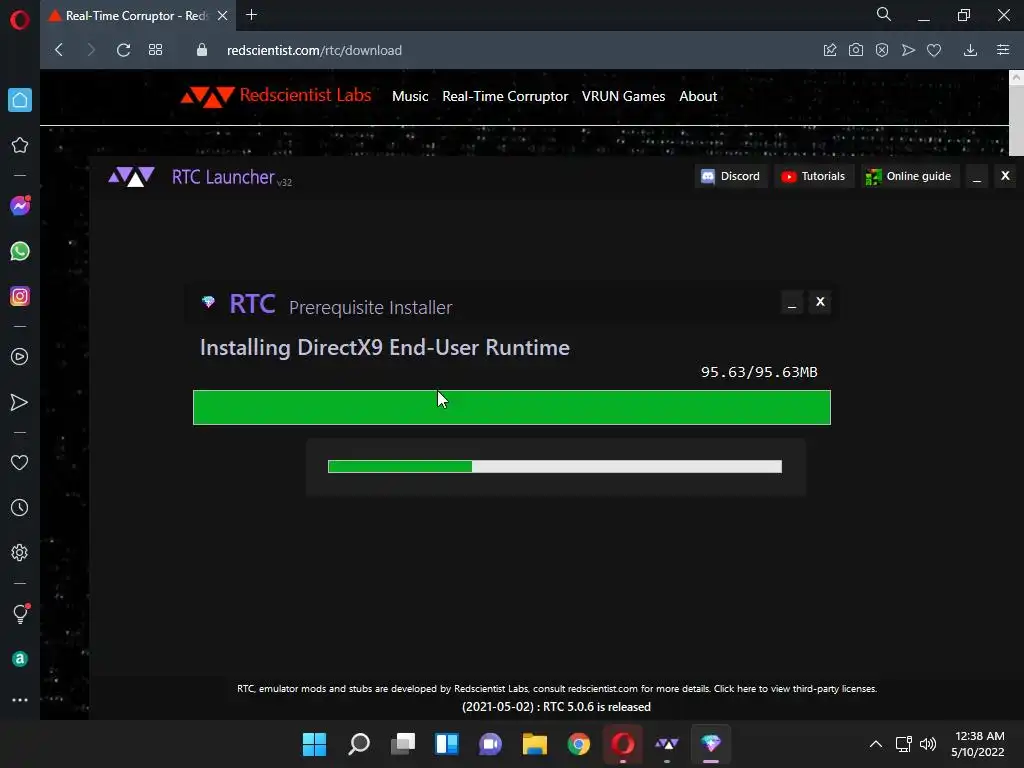The height and width of the screenshot is (768, 1024).
Task: Open edit page share icon in address bar
Action: point(830,50)
